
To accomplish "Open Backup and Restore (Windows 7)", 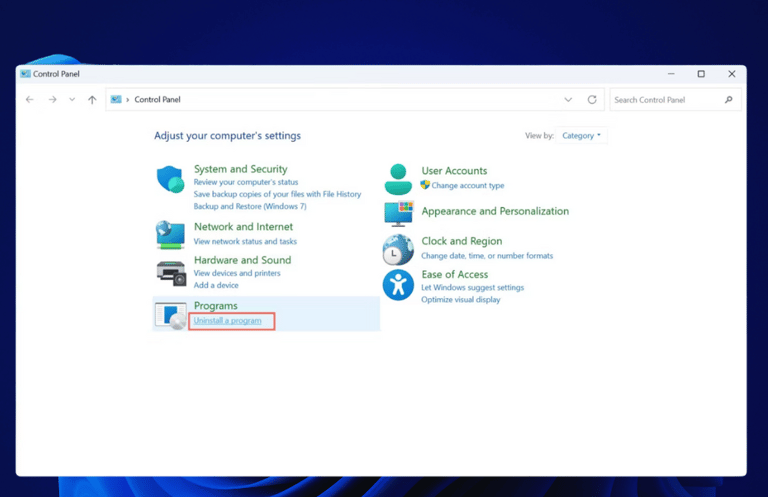I will [250, 206].
